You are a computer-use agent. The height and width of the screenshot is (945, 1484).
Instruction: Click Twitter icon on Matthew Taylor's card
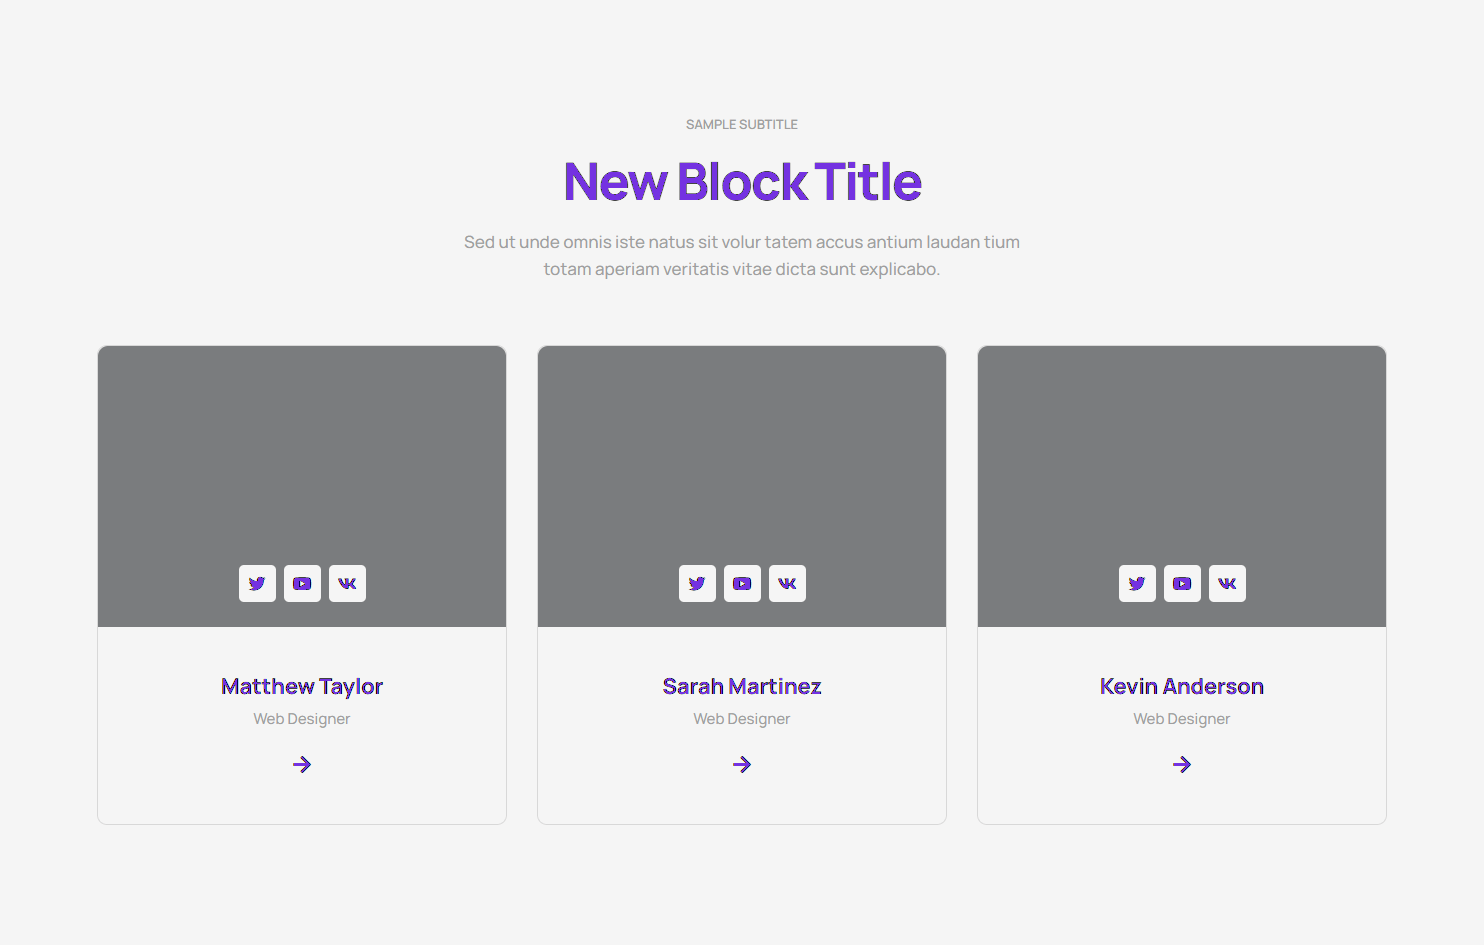(257, 583)
